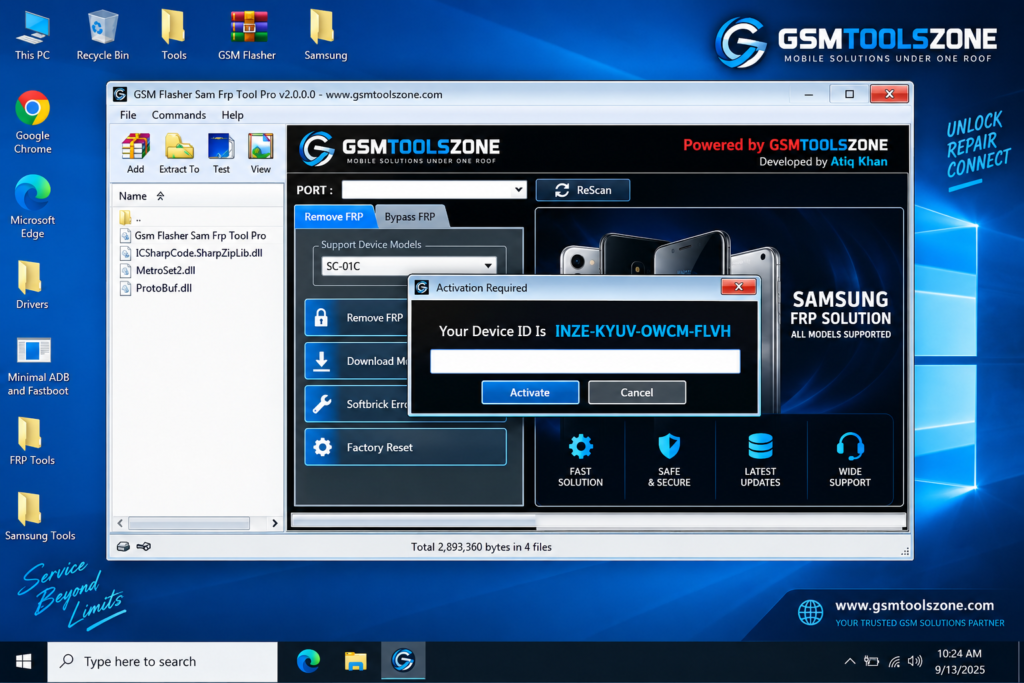Select Gsm Flasher Sam Frp Tool Pro file
Viewport: 1024px width, 683px height.
point(193,235)
